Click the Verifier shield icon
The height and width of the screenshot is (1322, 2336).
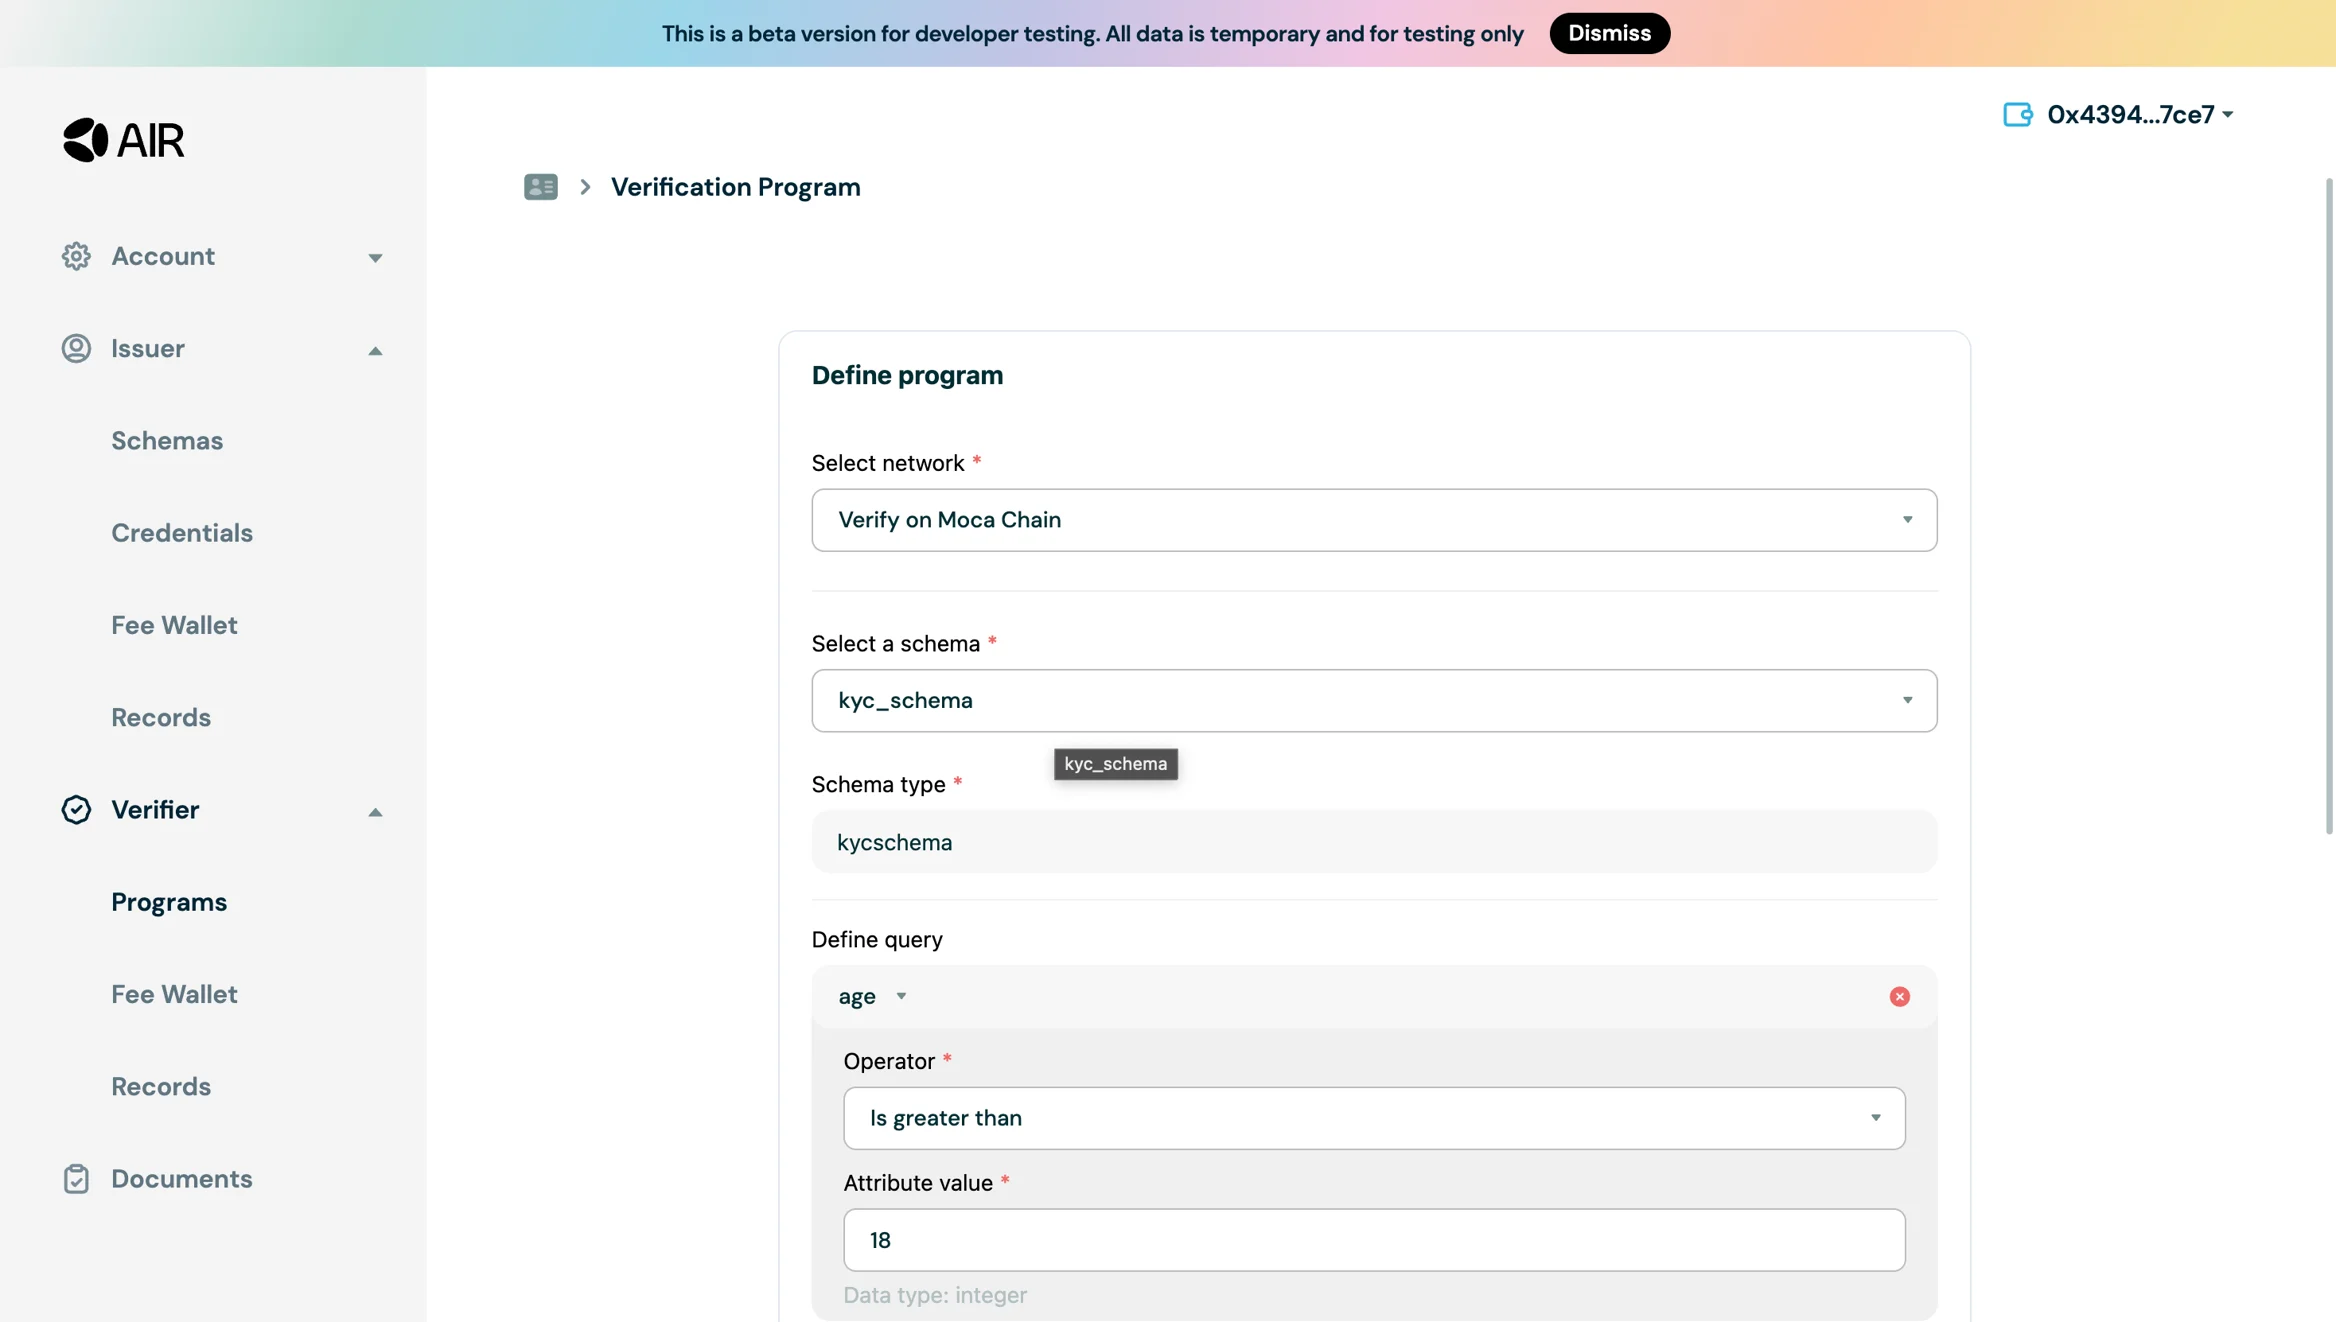click(x=76, y=810)
